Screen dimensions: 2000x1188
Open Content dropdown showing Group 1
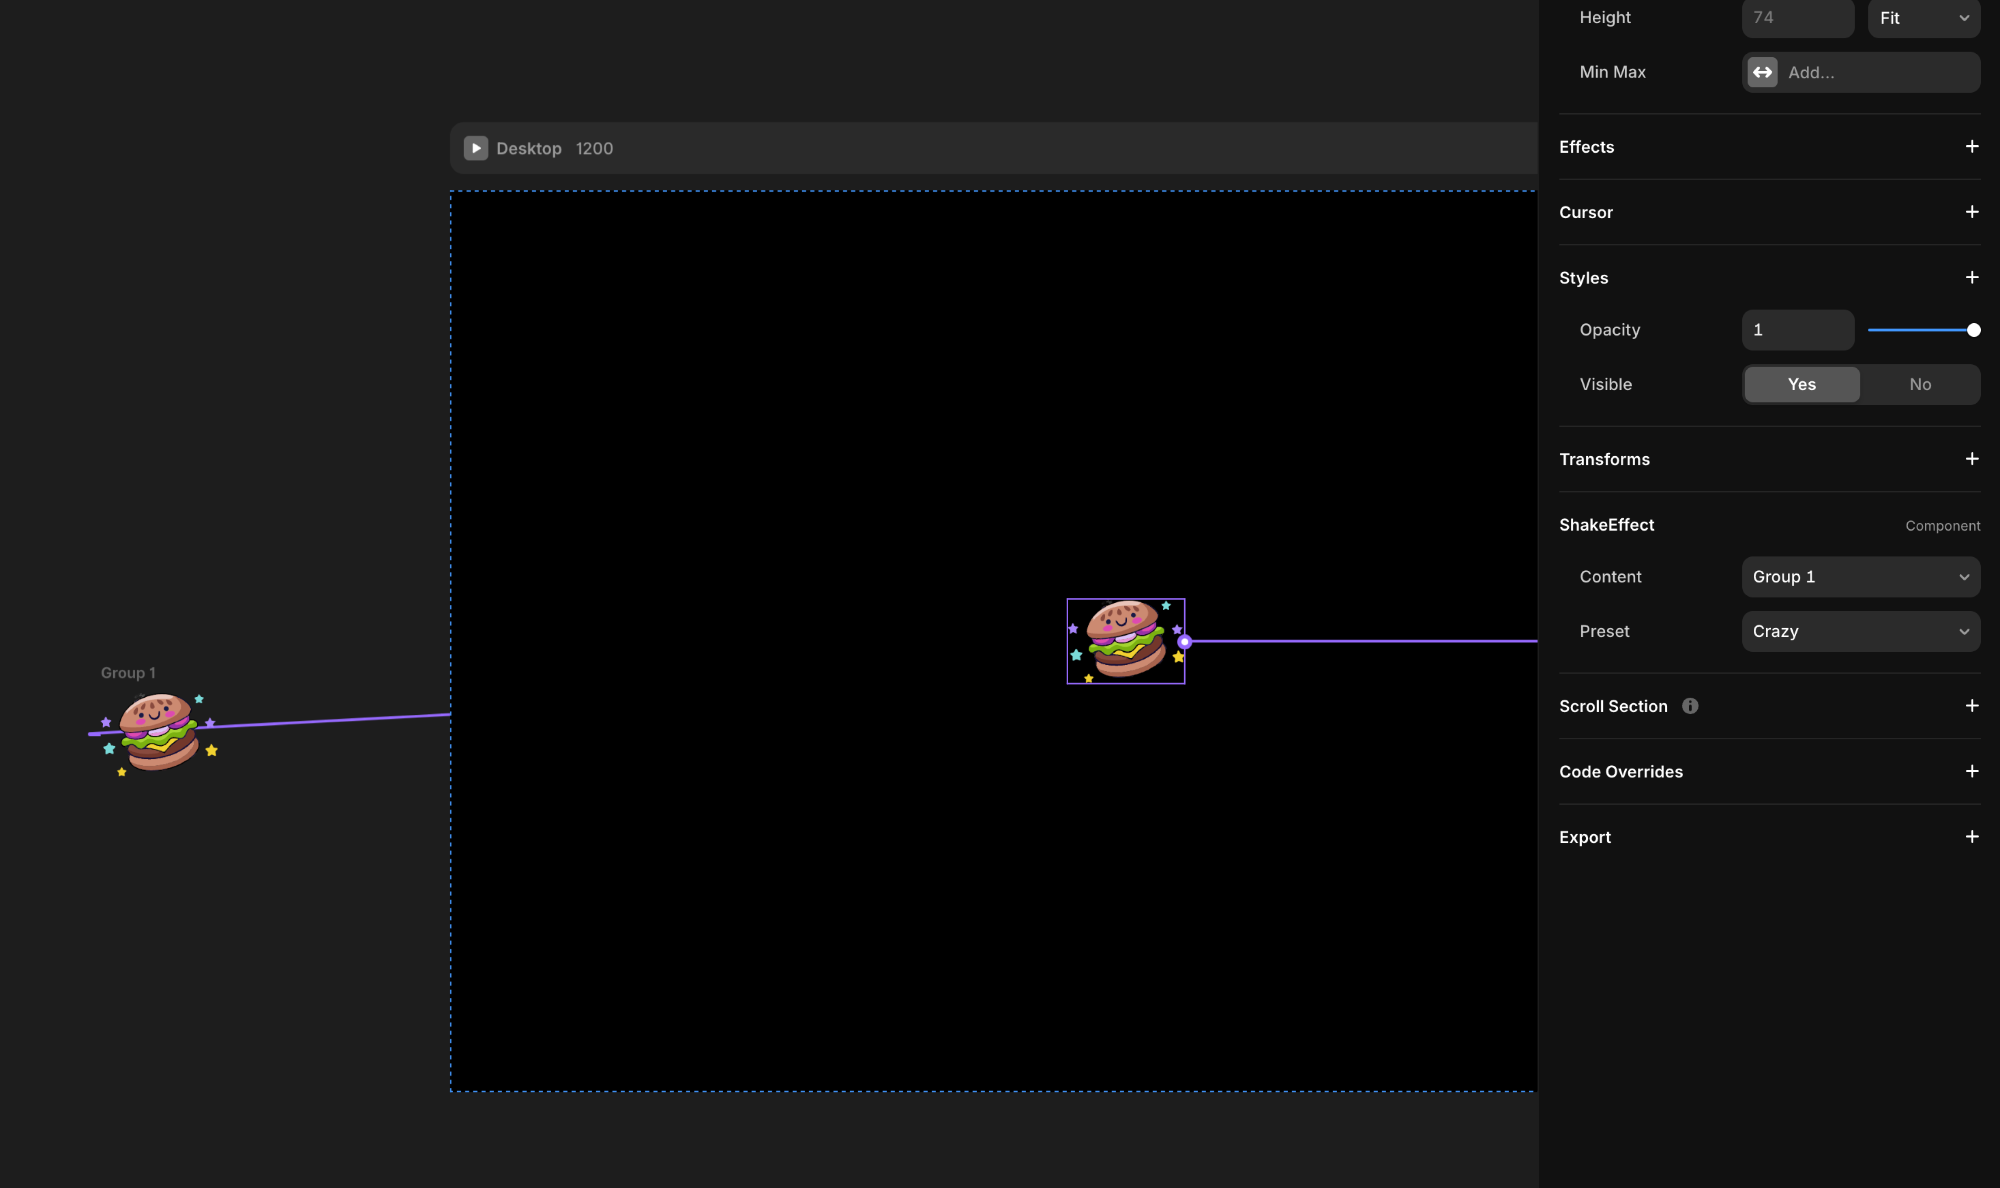tap(1860, 577)
